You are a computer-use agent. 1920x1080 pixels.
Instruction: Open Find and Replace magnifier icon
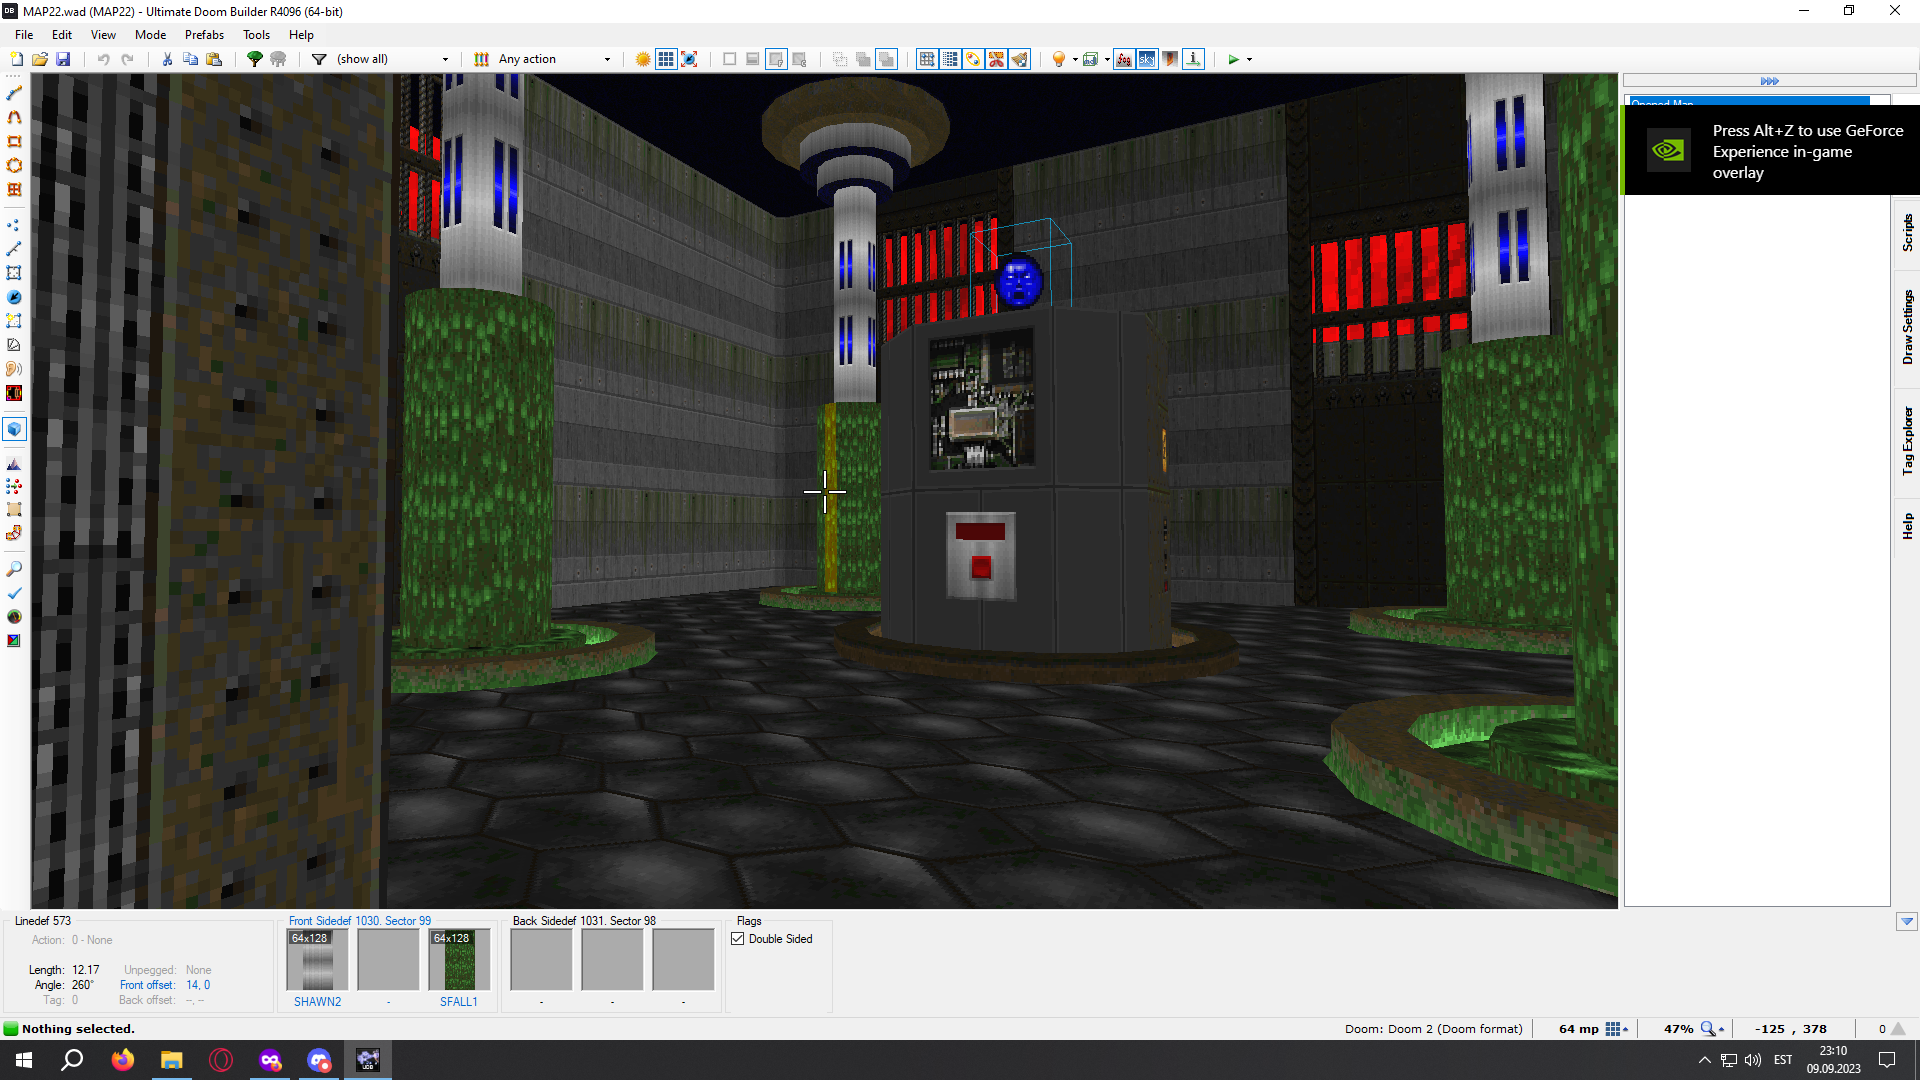pyautogui.click(x=14, y=569)
